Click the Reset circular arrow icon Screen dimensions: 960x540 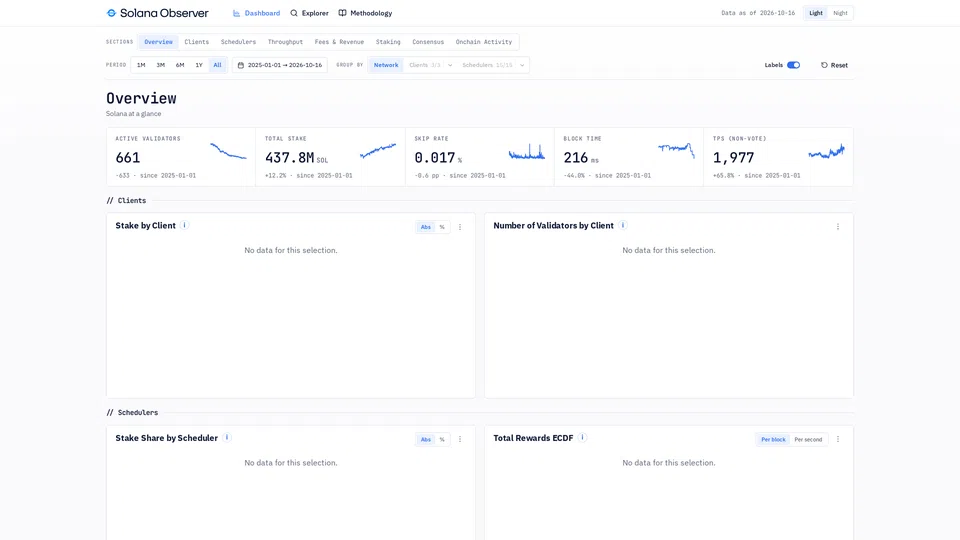[824, 65]
